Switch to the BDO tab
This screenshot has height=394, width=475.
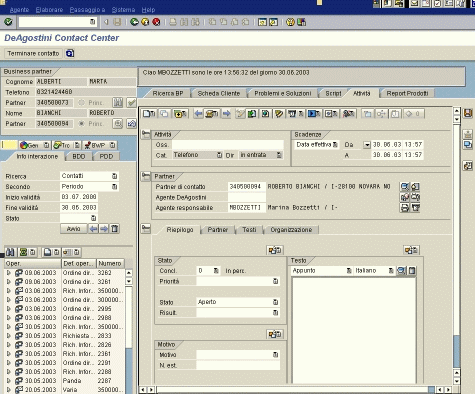pos(79,156)
